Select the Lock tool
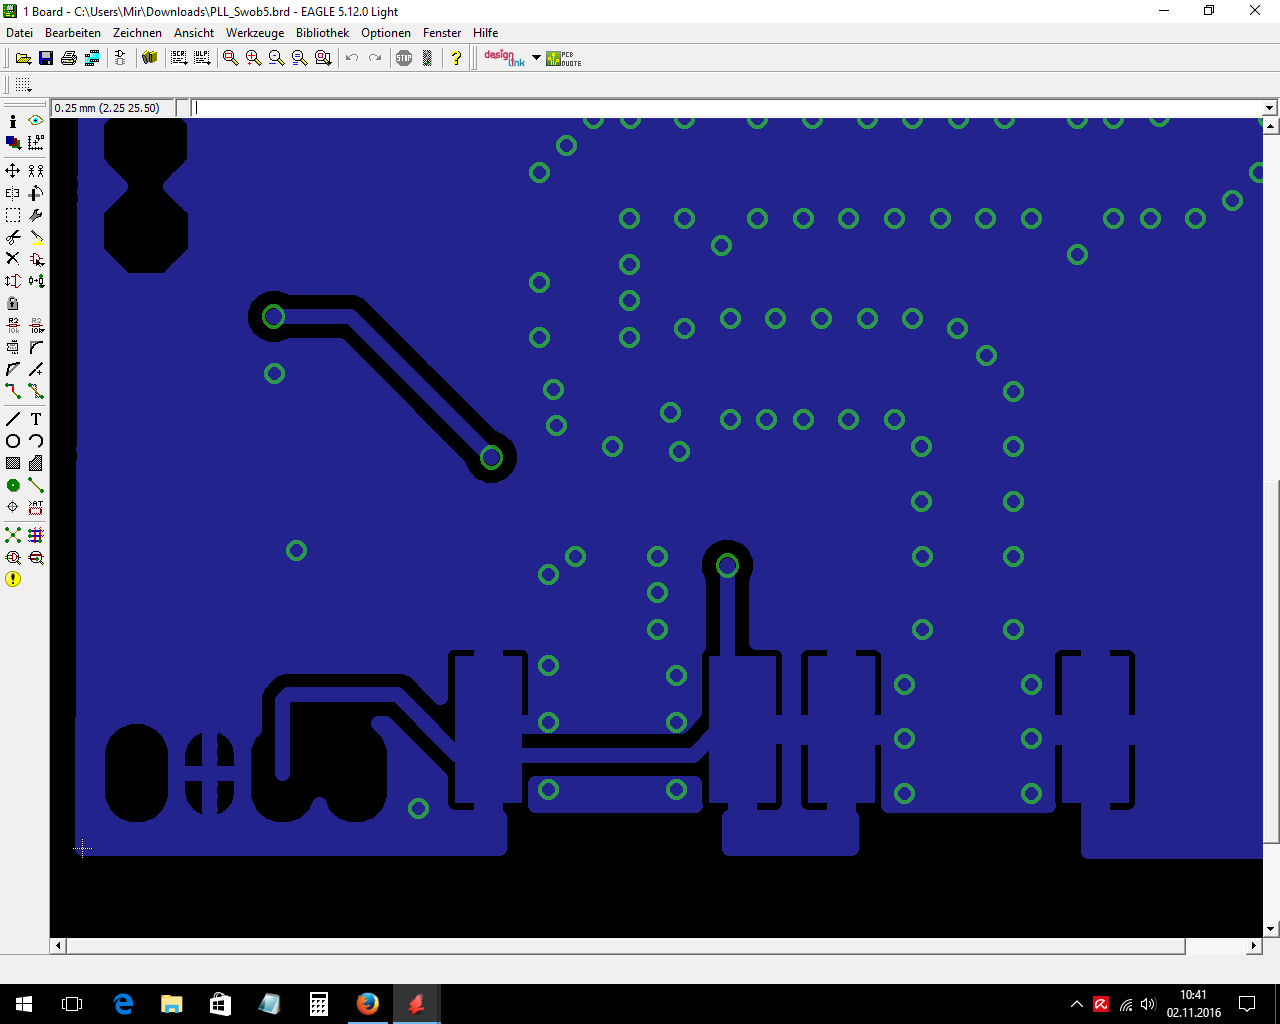This screenshot has height=1024, width=1280. [13, 303]
